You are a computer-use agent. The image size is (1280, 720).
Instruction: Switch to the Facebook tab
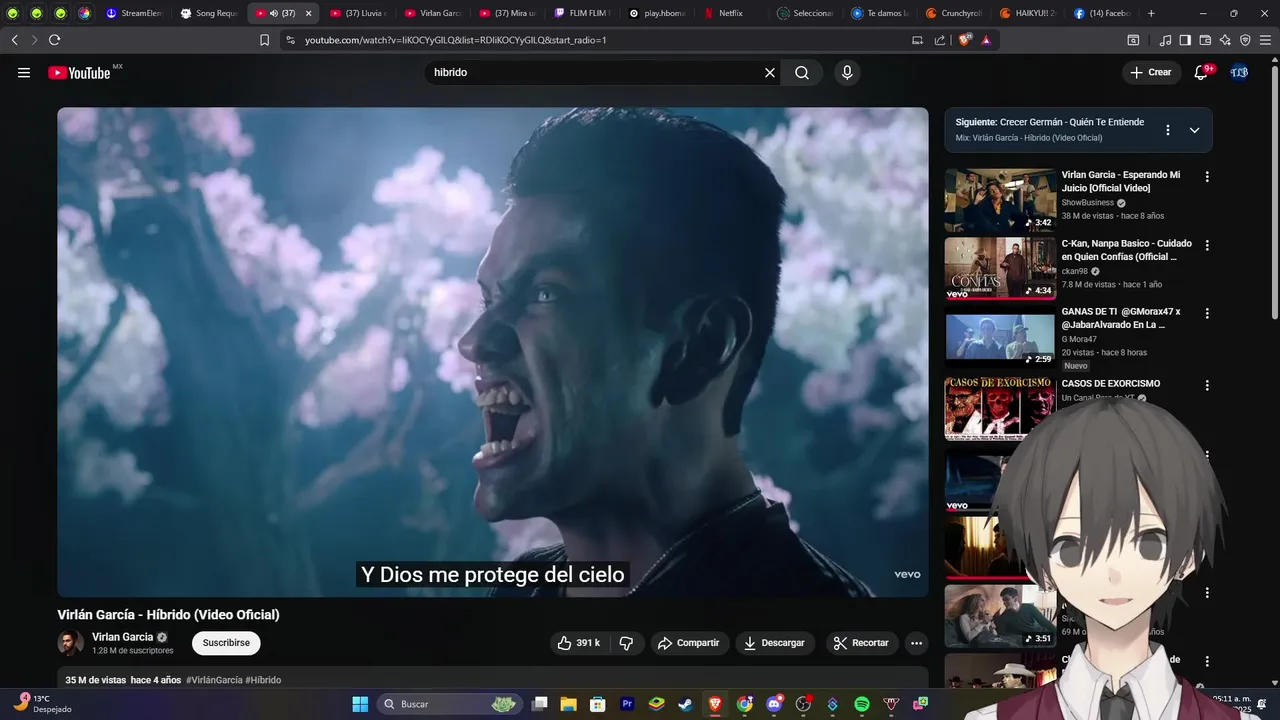point(1105,13)
